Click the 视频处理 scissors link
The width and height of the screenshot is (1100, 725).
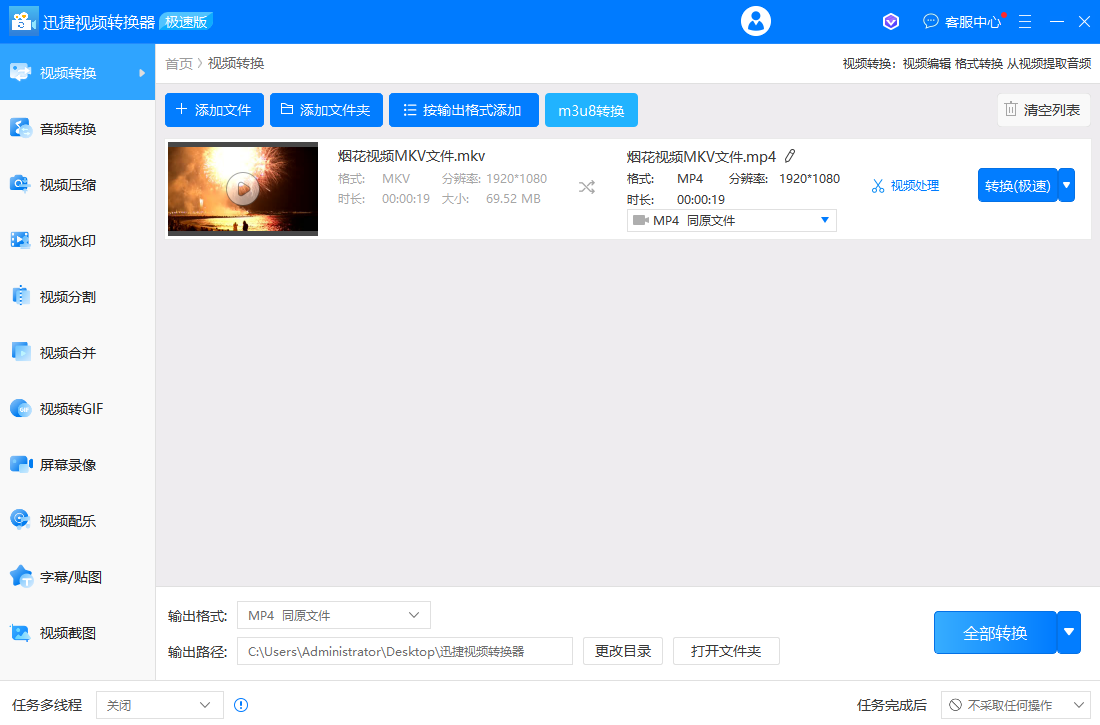[906, 186]
